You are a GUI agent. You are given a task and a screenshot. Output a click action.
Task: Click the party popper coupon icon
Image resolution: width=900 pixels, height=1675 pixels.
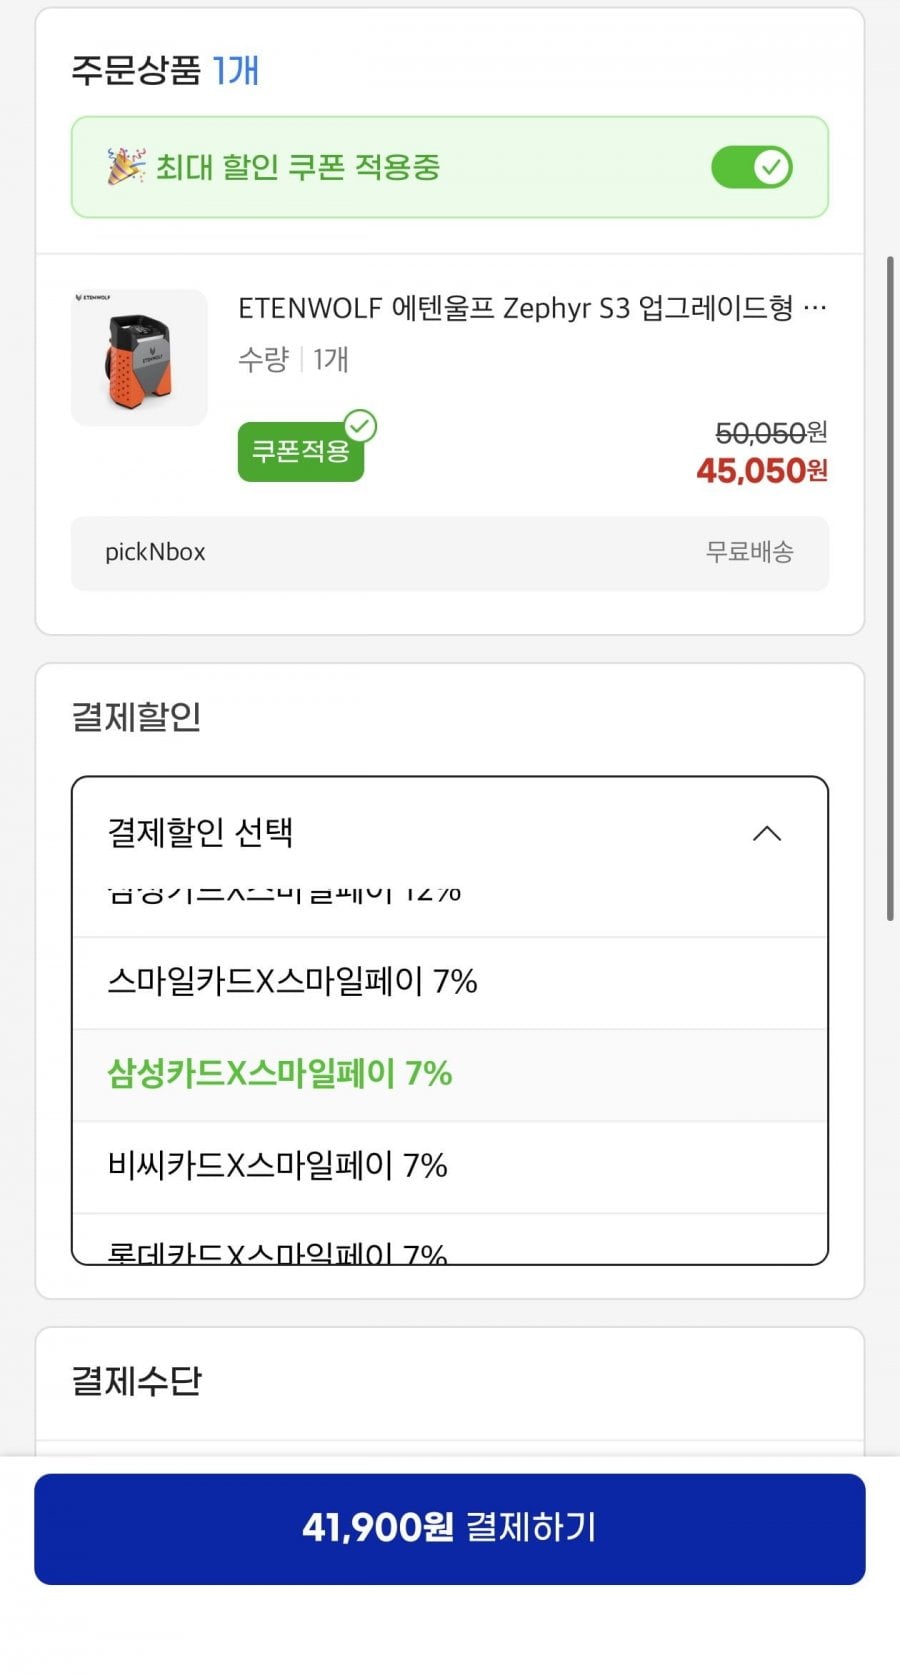click(x=126, y=167)
